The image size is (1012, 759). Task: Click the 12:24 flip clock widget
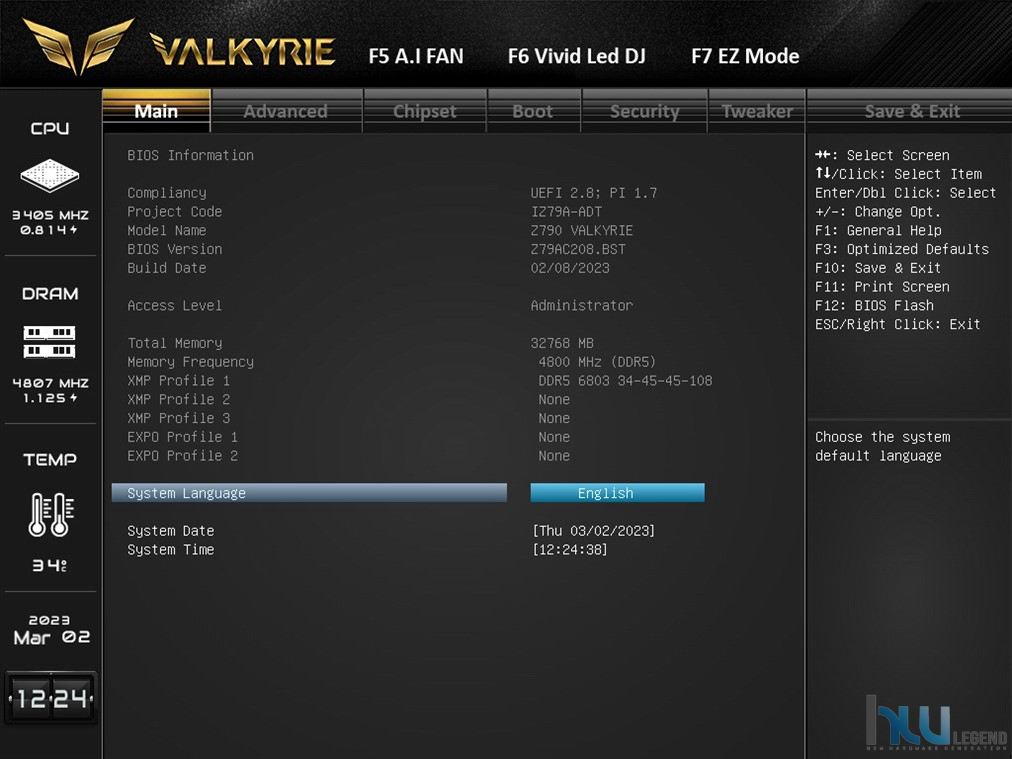tap(51, 698)
